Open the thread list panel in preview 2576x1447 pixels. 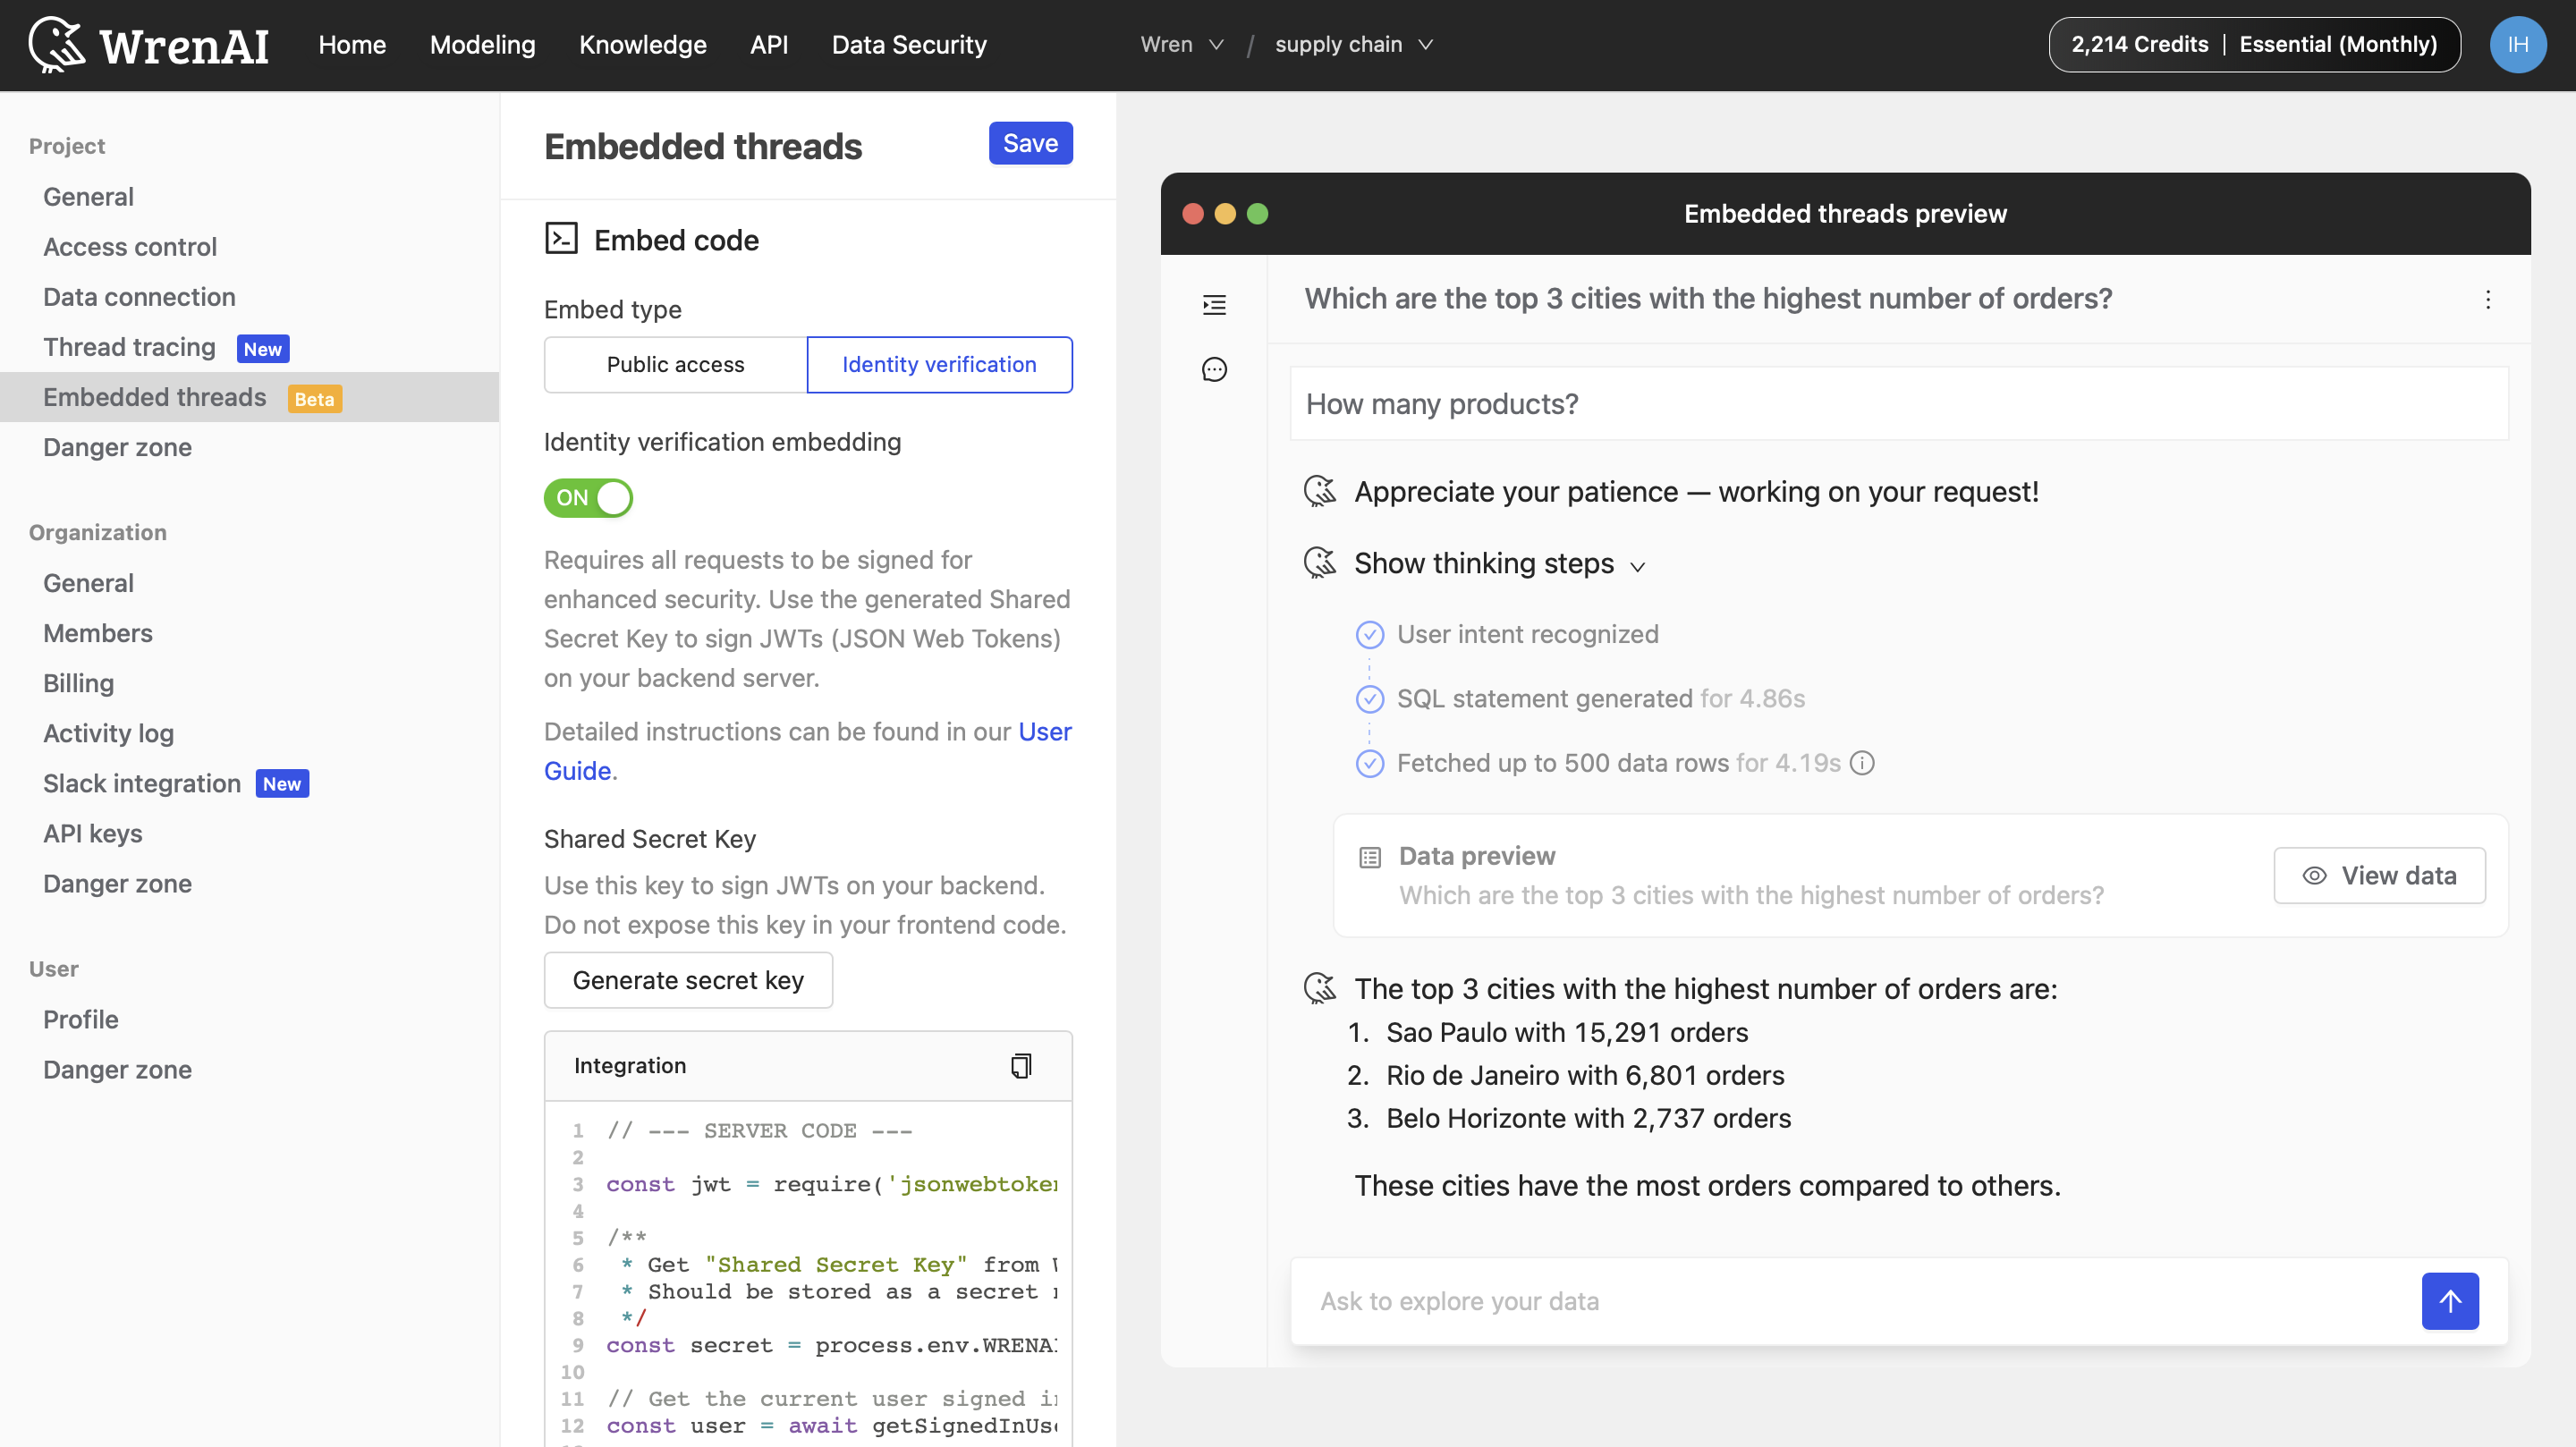click(x=1213, y=305)
